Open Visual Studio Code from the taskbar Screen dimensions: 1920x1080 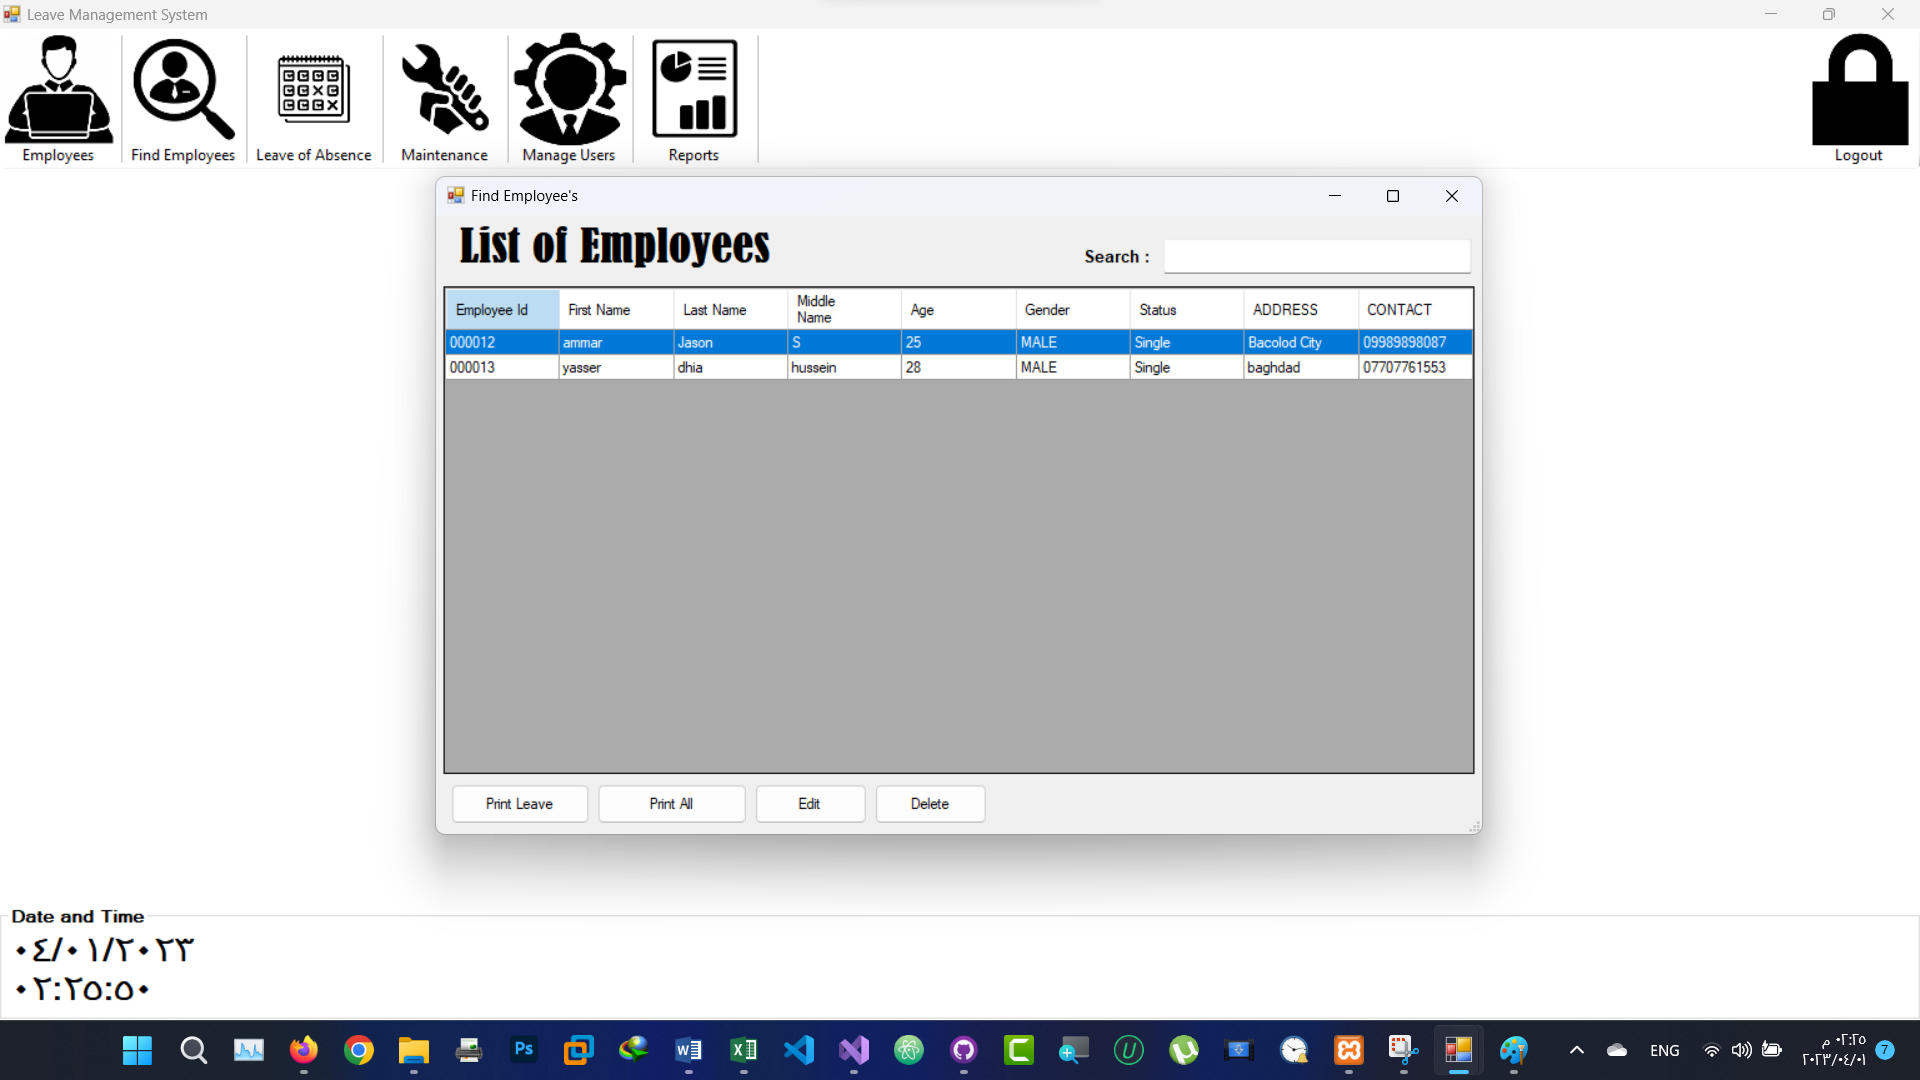click(x=798, y=1050)
